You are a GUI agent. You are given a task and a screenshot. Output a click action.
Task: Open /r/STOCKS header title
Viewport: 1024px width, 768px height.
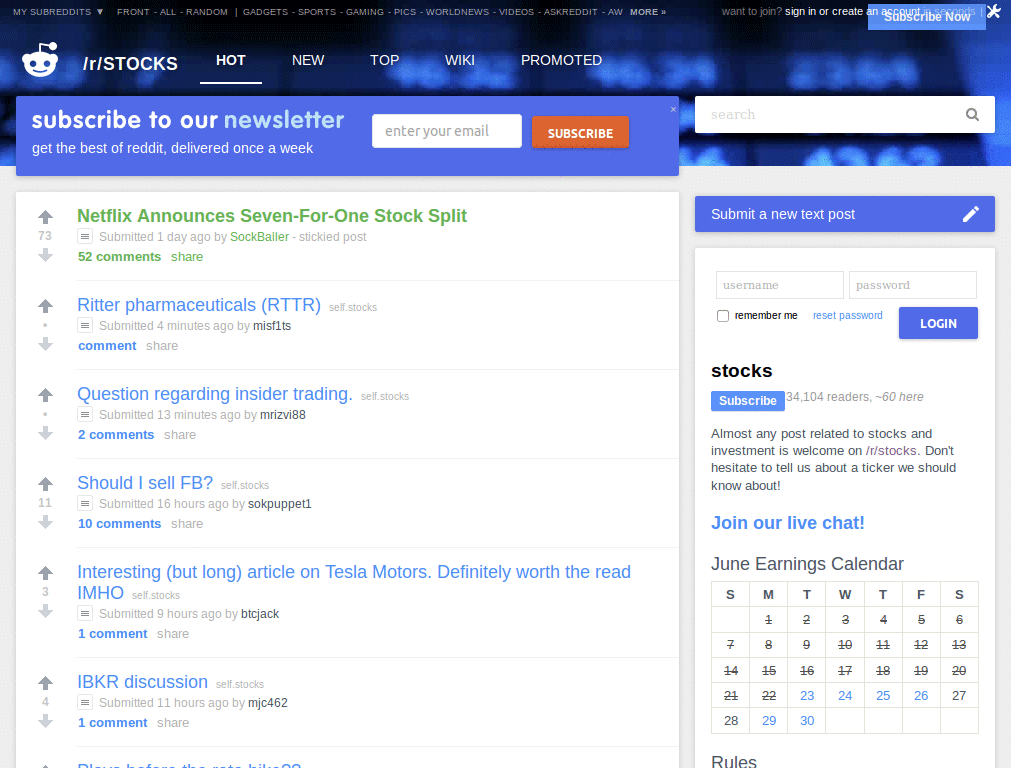[130, 63]
